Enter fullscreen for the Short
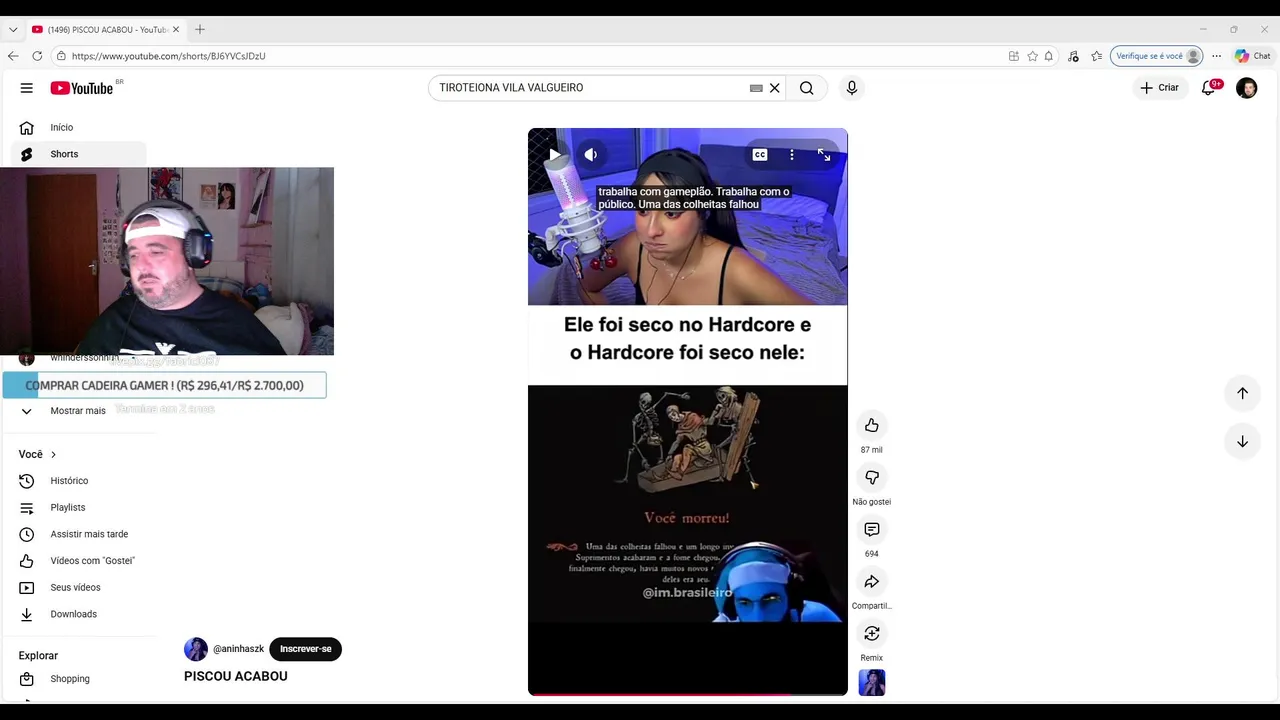This screenshot has height=720, width=1280. (x=824, y=155)
